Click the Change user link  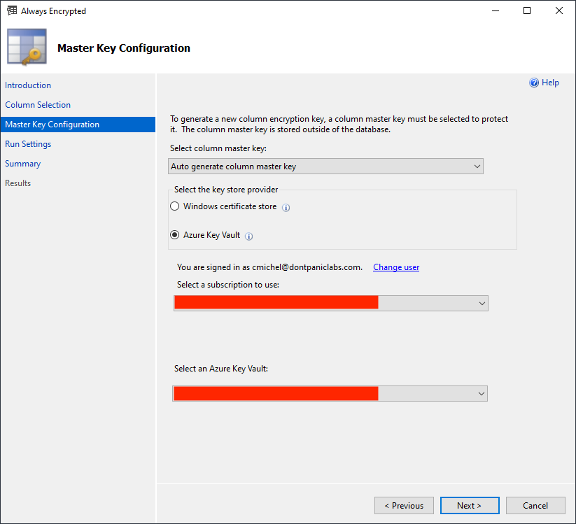[x=396, y=268]
